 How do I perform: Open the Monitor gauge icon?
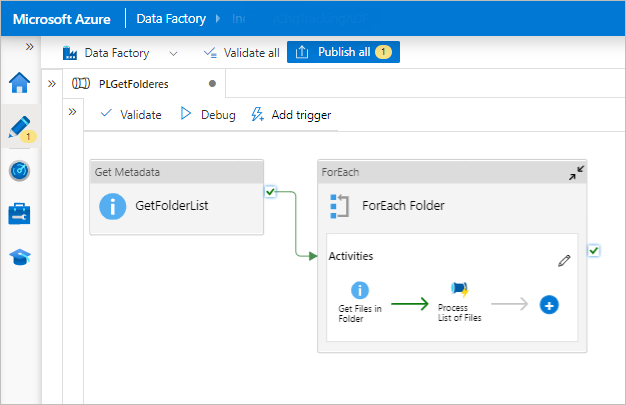point(19,171)
